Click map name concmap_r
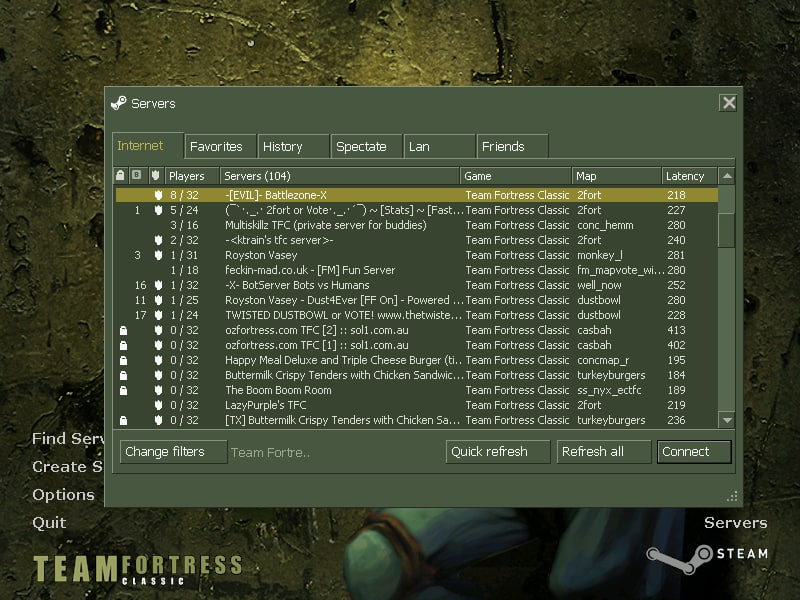 tap(603, 360)
